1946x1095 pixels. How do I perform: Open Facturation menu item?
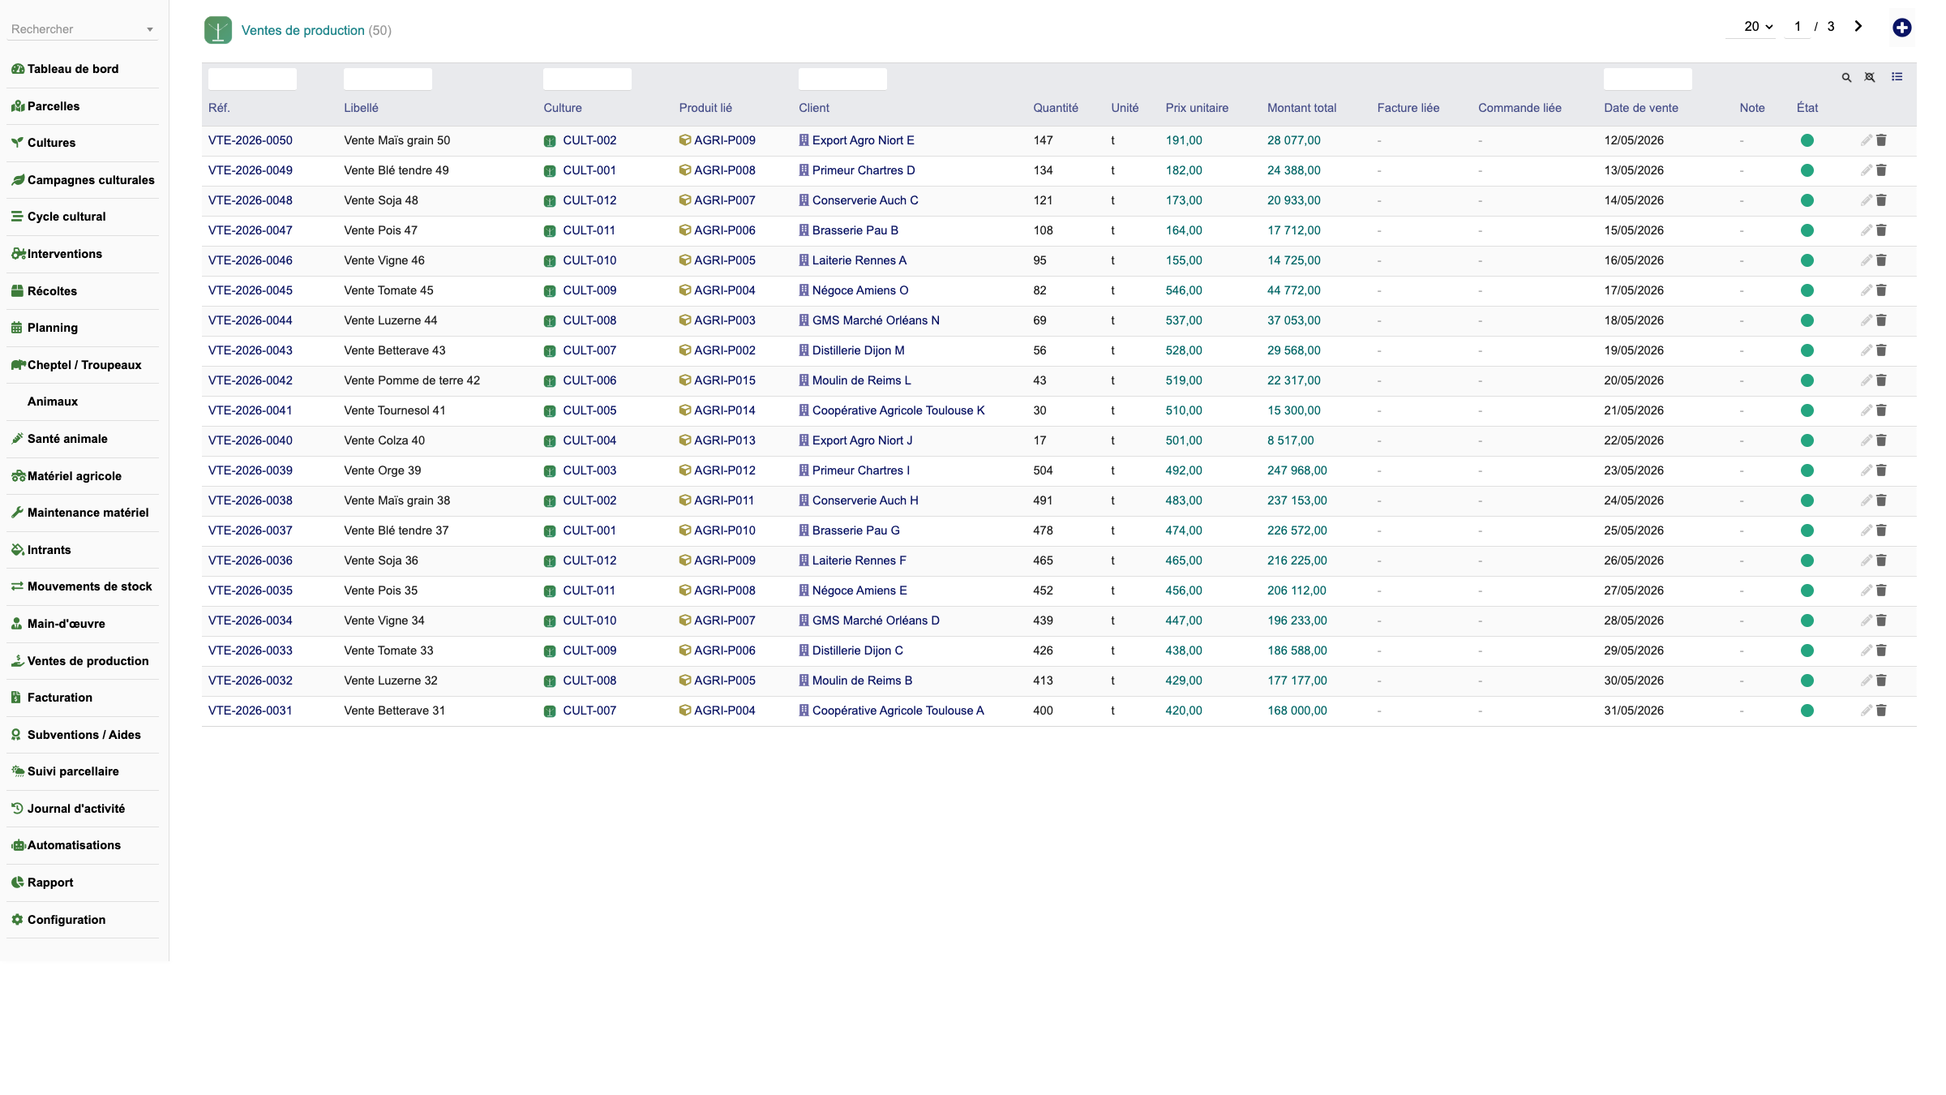click(59, 698)
